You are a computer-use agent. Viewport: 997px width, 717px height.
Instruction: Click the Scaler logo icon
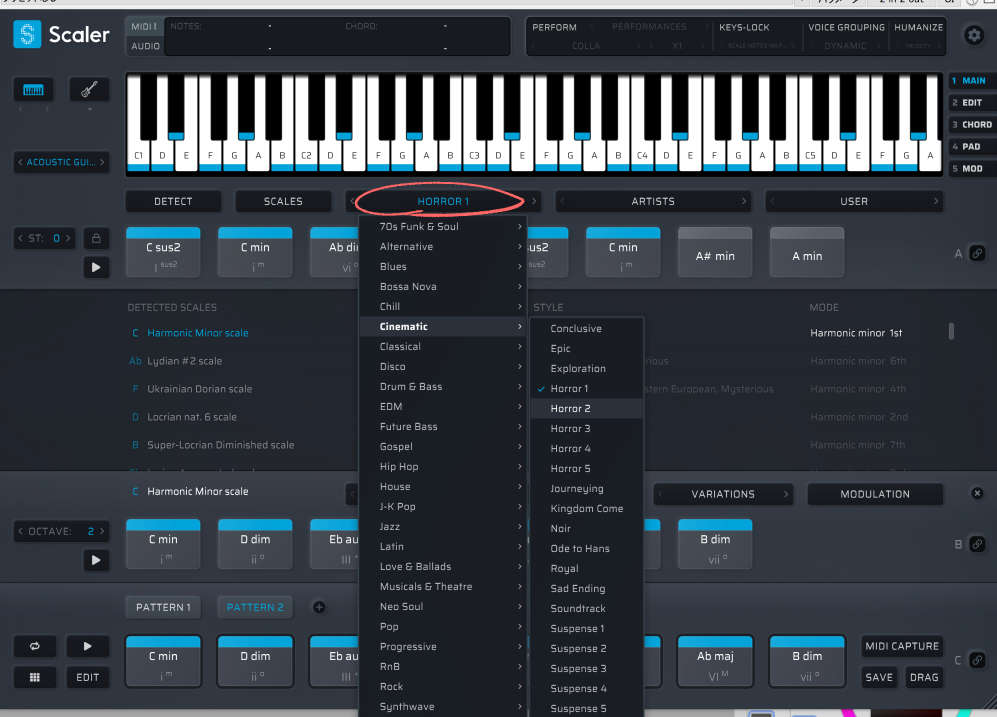click(x=27, y=34)
